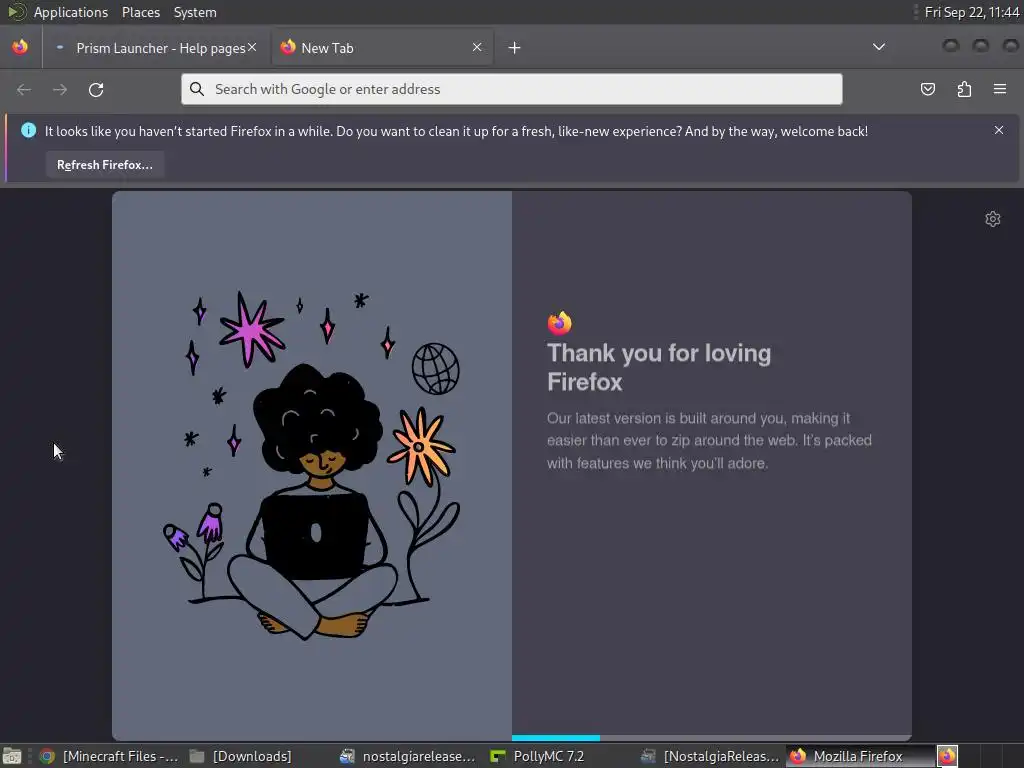The height and width of the screenshot is (768, 1024).
Task: Switch to Minecraft Files taskbar window
Action: click(x=110, y=756)
